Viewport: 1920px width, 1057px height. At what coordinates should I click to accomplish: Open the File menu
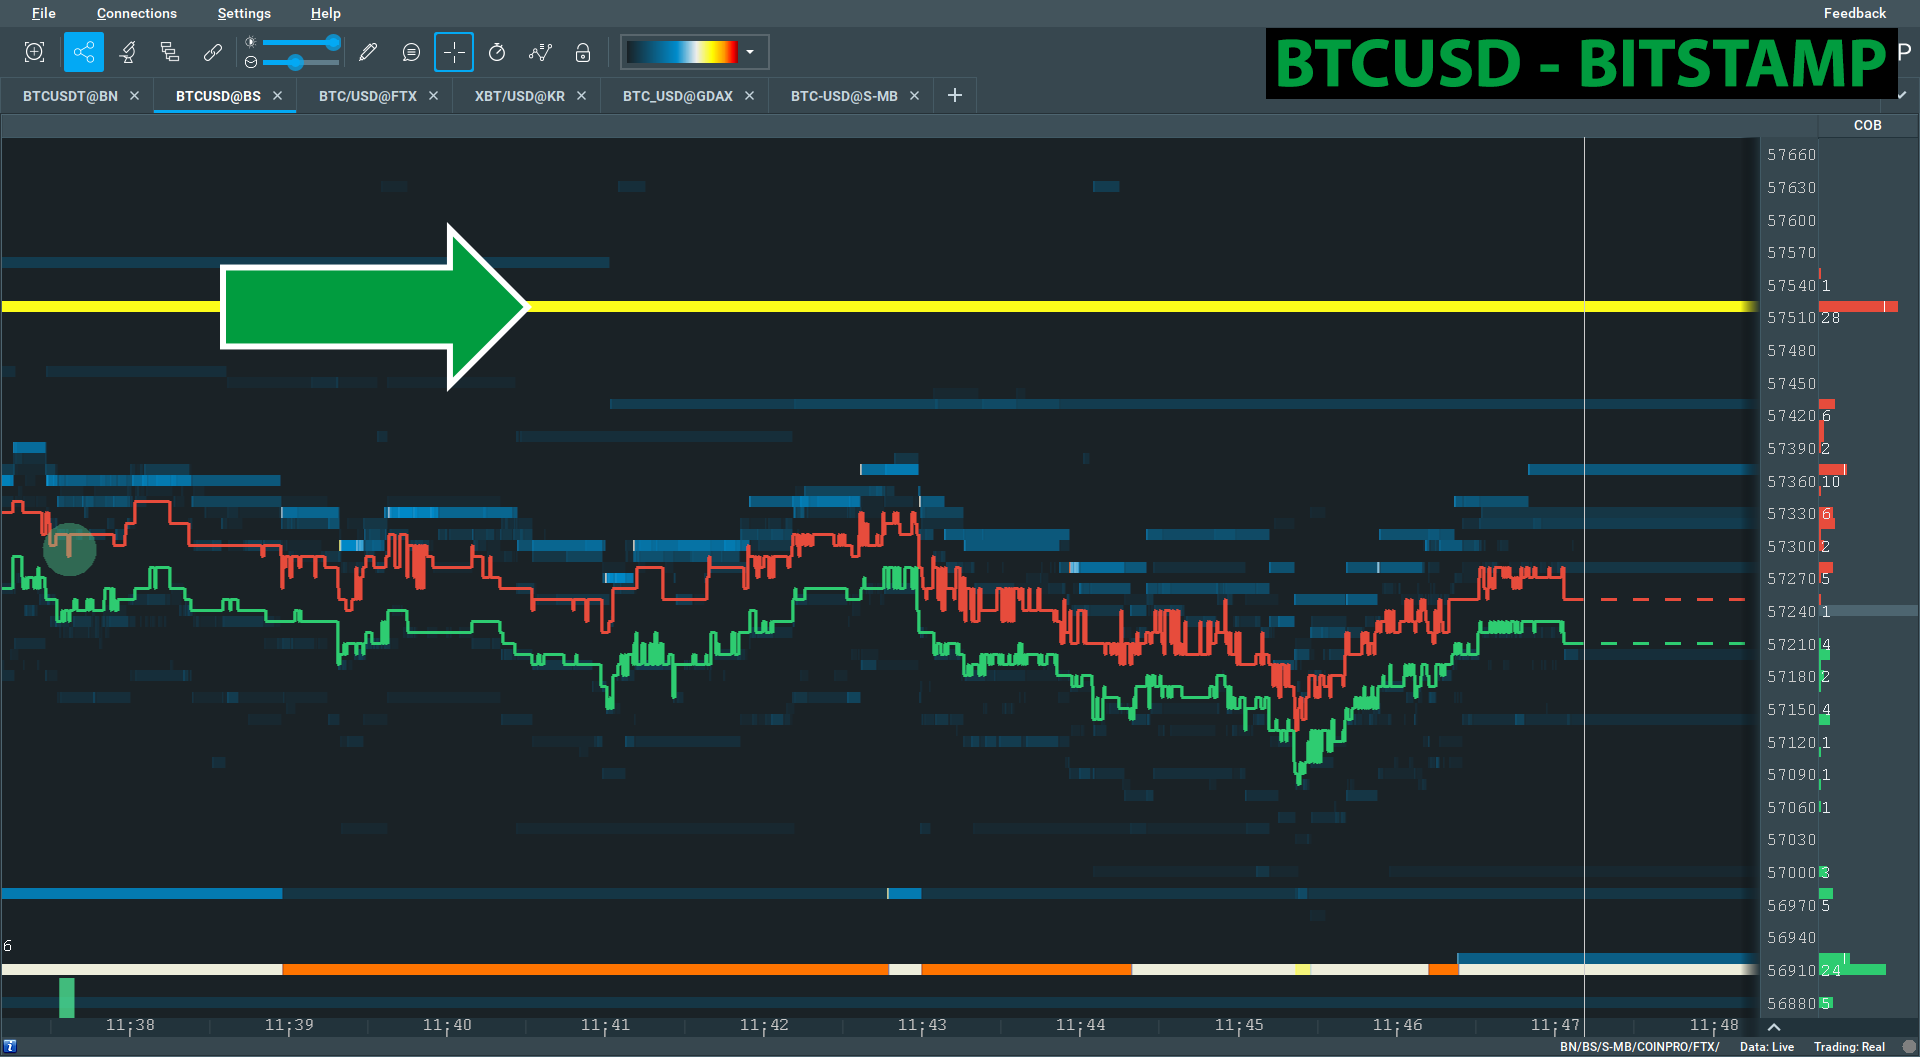click(x=44, y=13)
